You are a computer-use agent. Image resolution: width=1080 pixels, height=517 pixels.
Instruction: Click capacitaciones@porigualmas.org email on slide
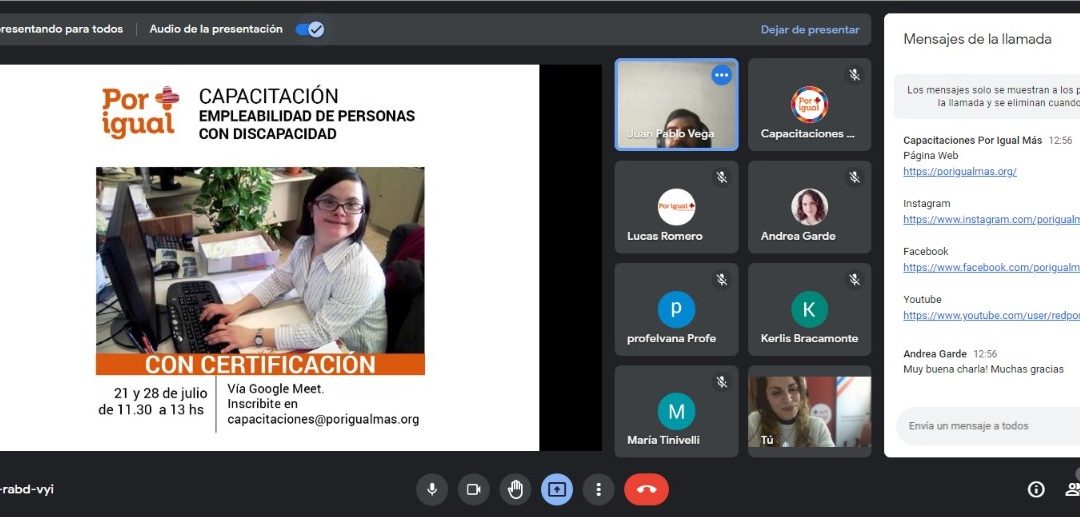tap(323, 419)
